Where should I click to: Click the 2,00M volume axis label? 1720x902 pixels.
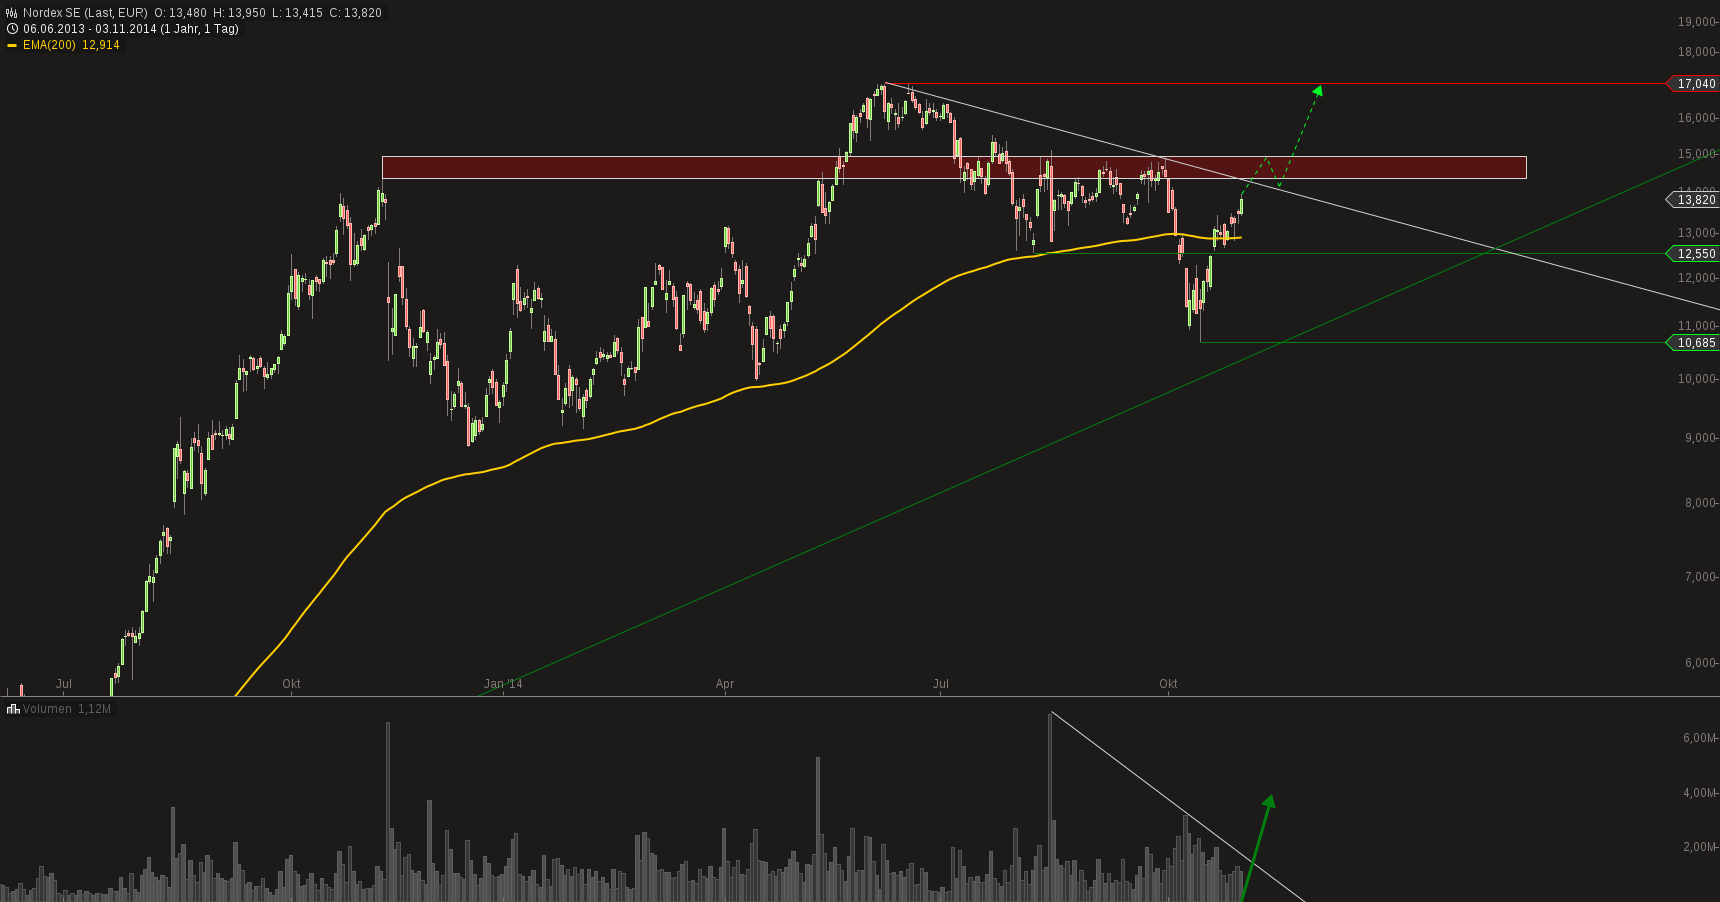click(1699, 847)
